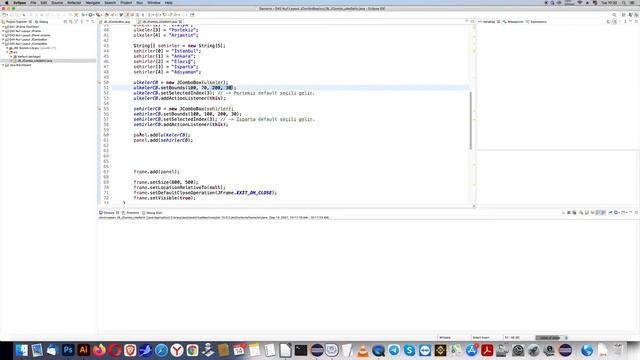Click the Project Explorer view menu icon
Screen dimensions: 640x360
coord(82,22)
